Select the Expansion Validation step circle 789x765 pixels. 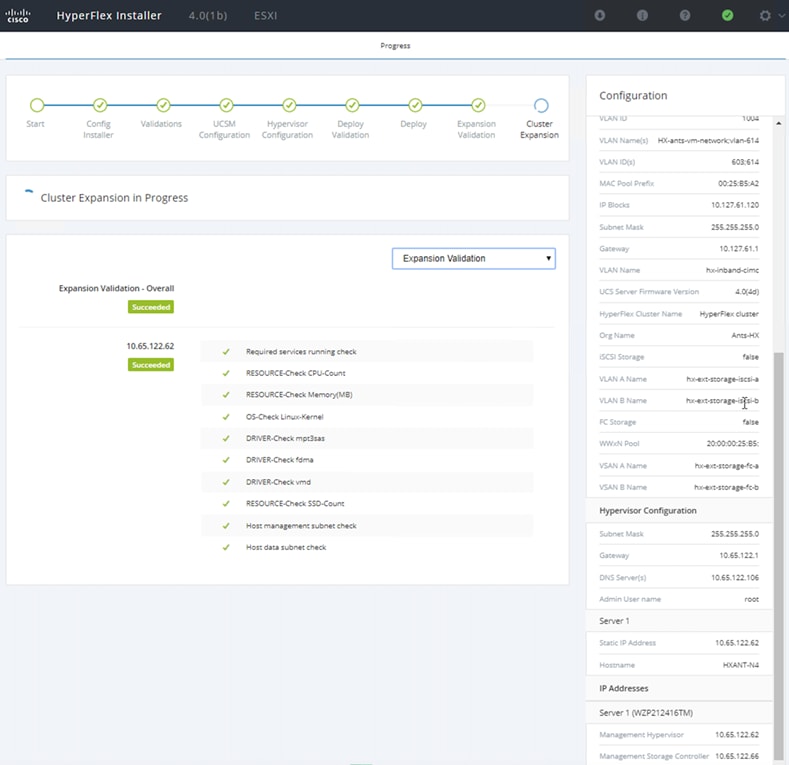(478, 105)
